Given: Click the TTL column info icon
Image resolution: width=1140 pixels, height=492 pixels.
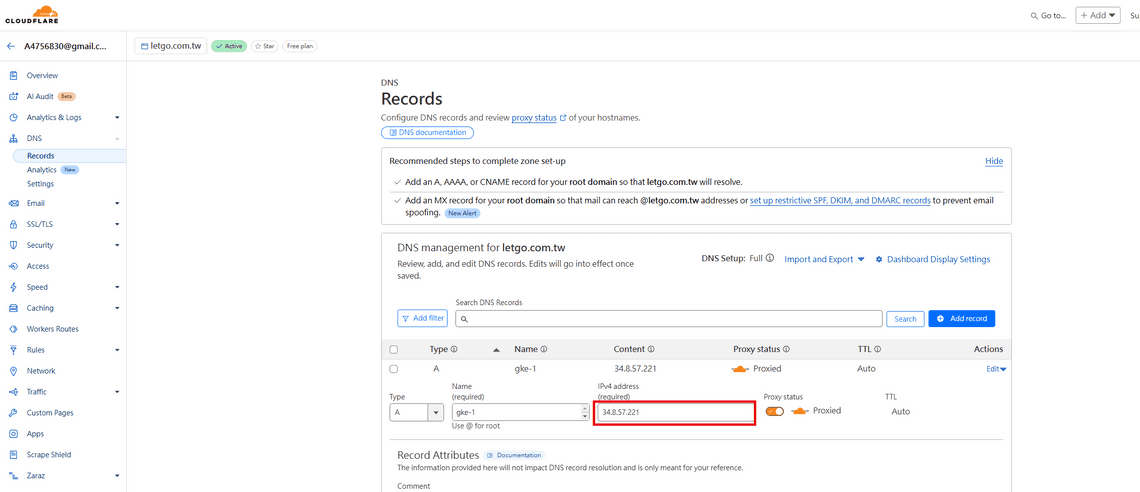Looking at the screenshot, I should click(878, 350).
